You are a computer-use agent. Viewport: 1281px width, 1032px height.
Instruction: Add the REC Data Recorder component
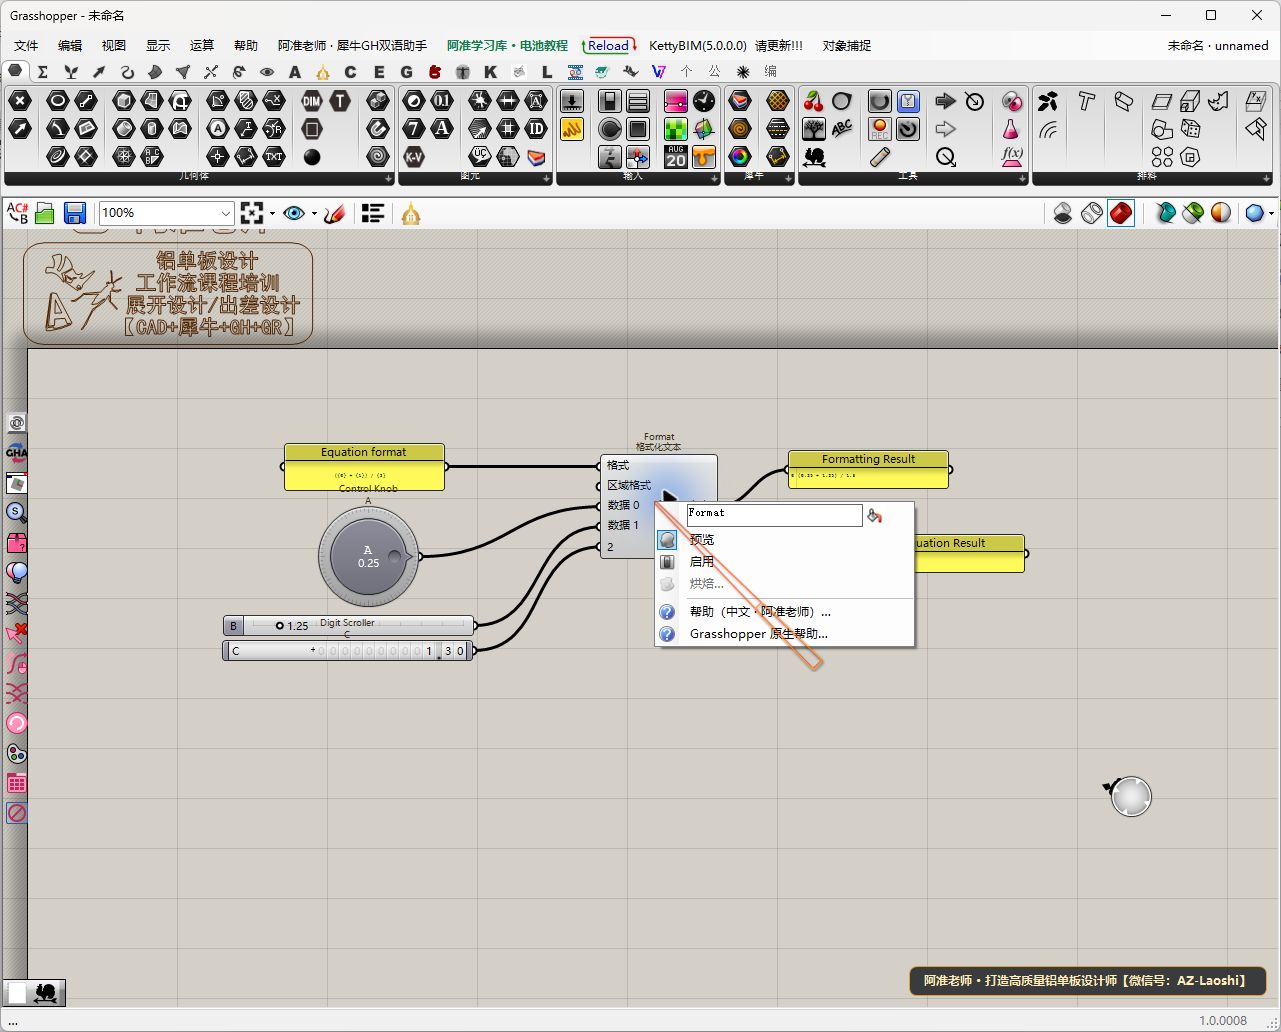[880, 129]
